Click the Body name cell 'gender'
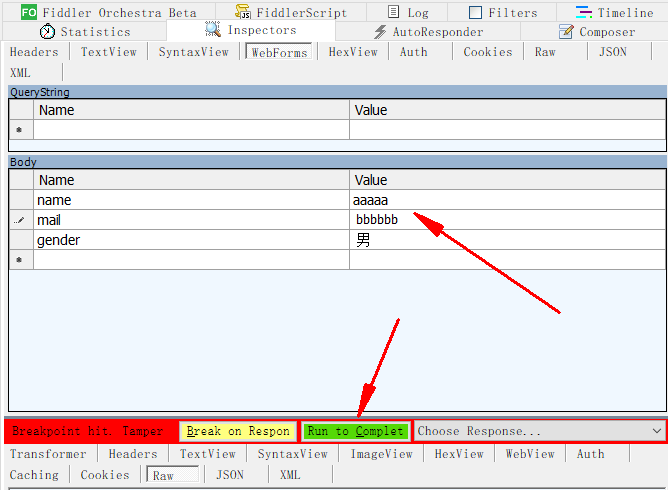 pos(191,240)
